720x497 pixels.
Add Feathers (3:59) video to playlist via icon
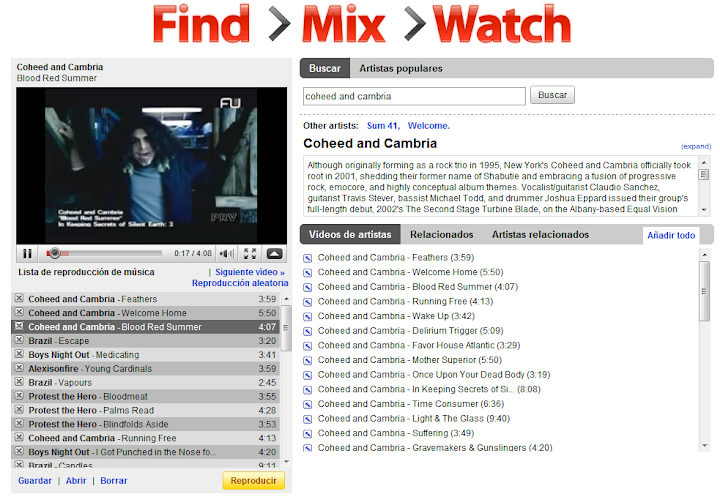tap(308, 258)
